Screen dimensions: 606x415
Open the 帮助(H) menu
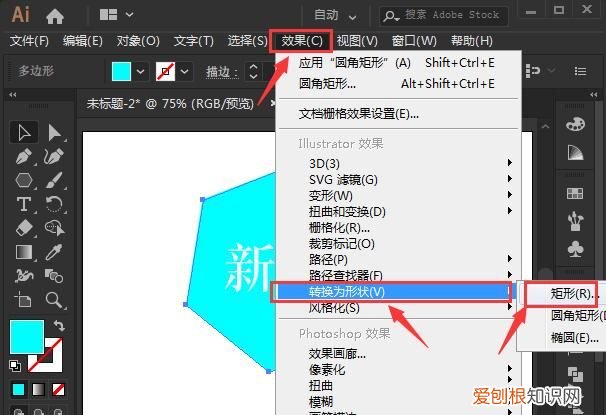(472, 41)
